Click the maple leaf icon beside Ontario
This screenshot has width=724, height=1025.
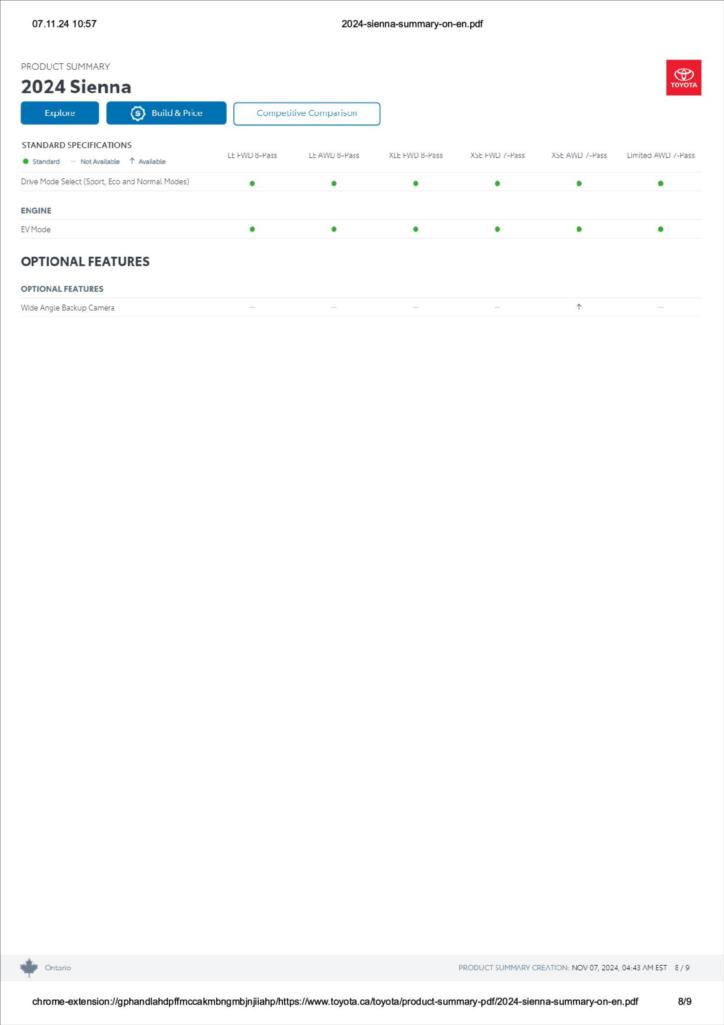(x=29, y=967)
